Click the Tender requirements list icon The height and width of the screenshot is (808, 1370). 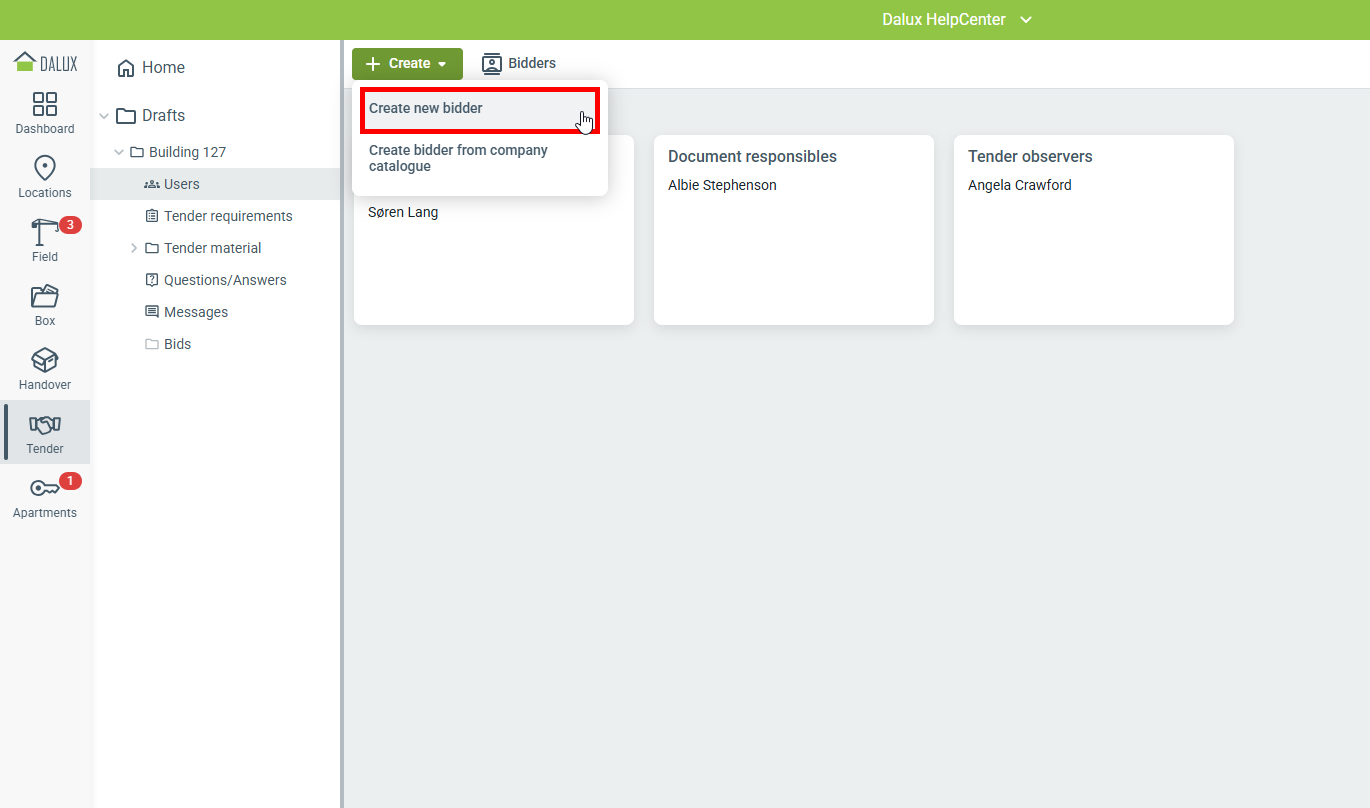click(x=152, y=216)
